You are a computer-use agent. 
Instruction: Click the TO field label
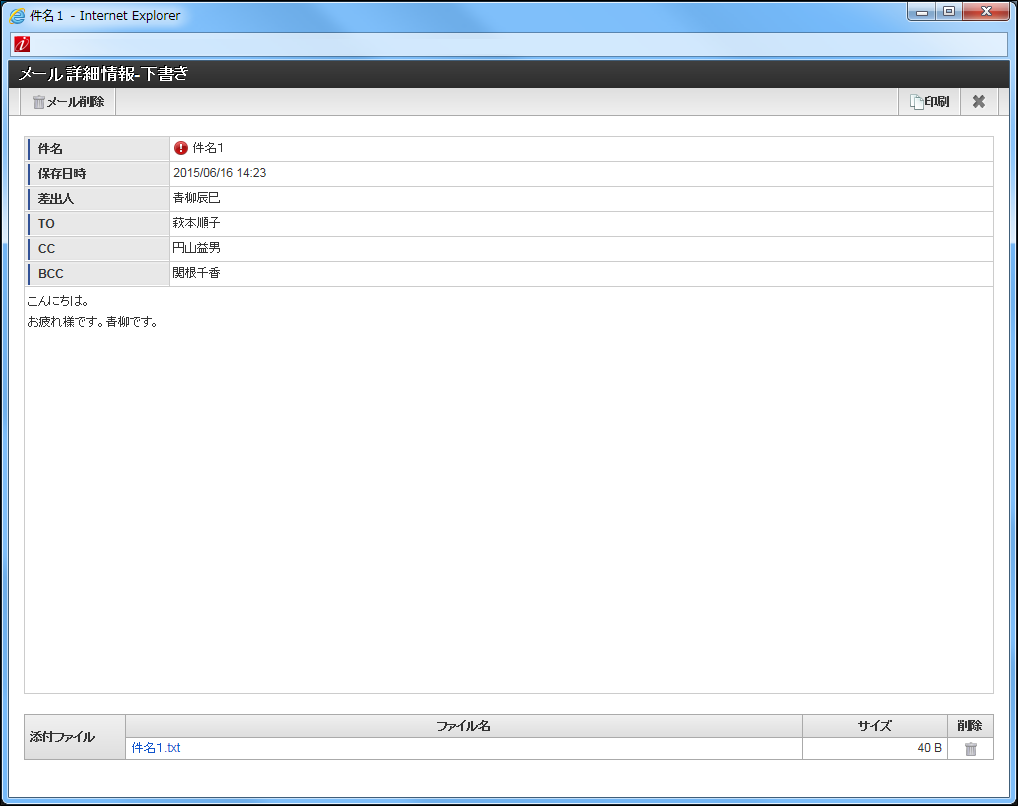click(x=46, y=223)
